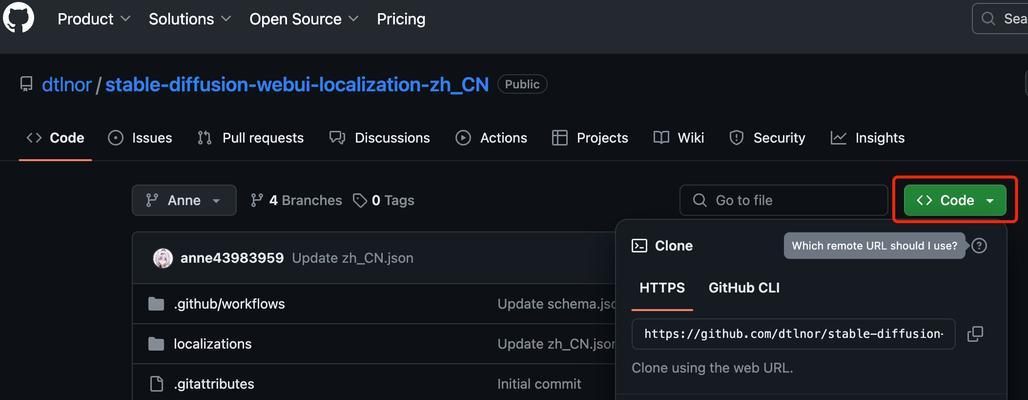Open the Wiki tab
Screen dimensions: 1028x400
click(x=679, y=138)
